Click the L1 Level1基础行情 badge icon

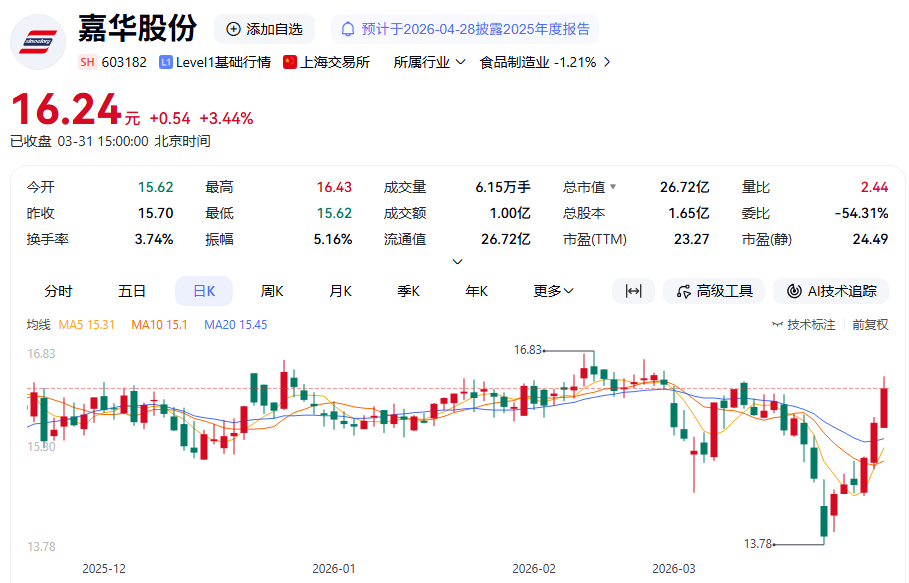coord(166,62)
